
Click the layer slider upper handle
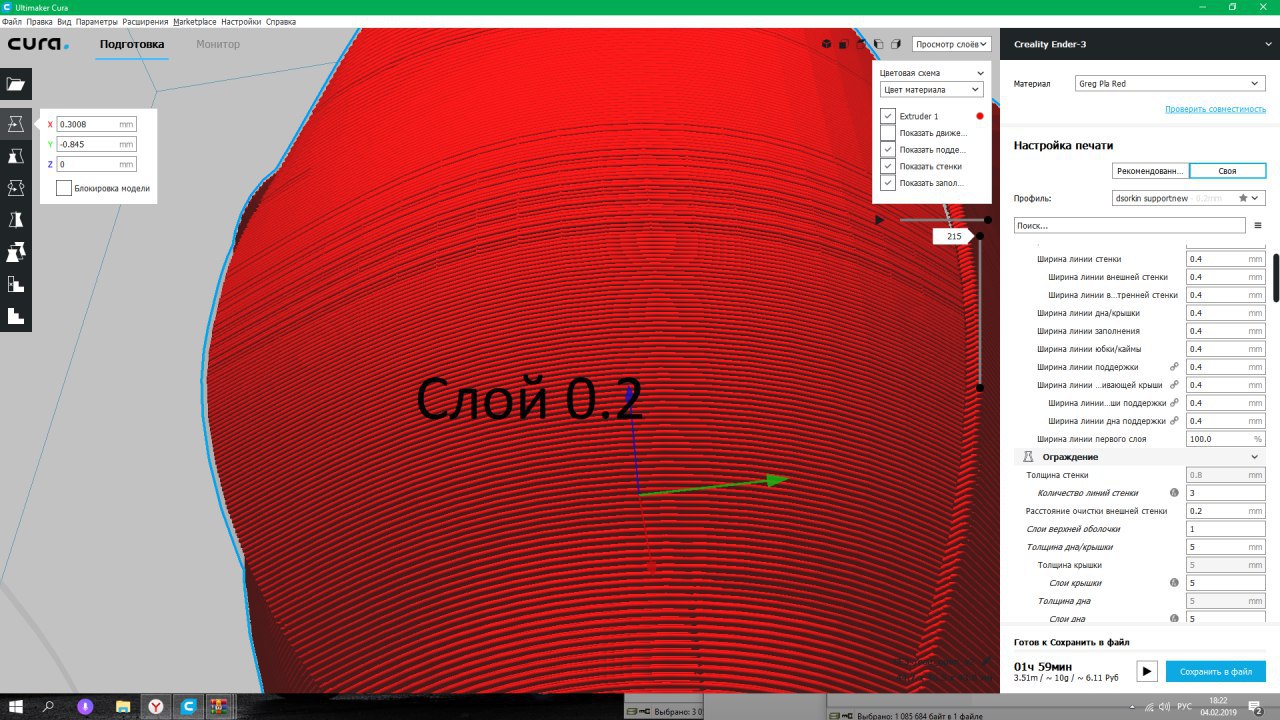point(980,236)
